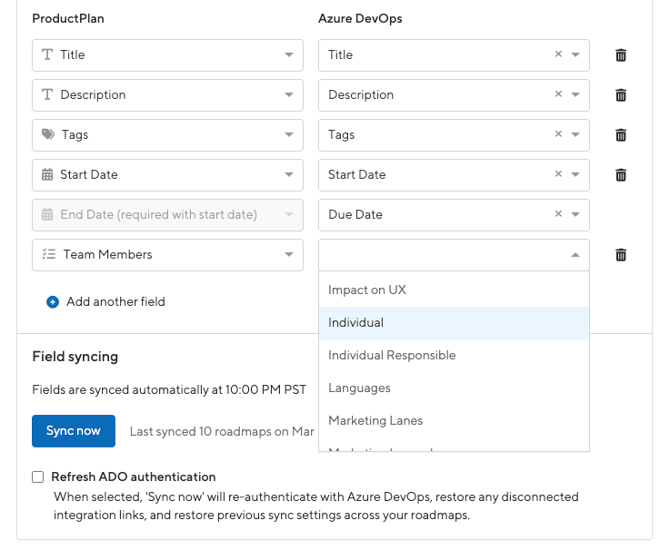Delete the Description field mapping row
The height and width of the screenshot is (550, 670).
[x=620, y=95]
